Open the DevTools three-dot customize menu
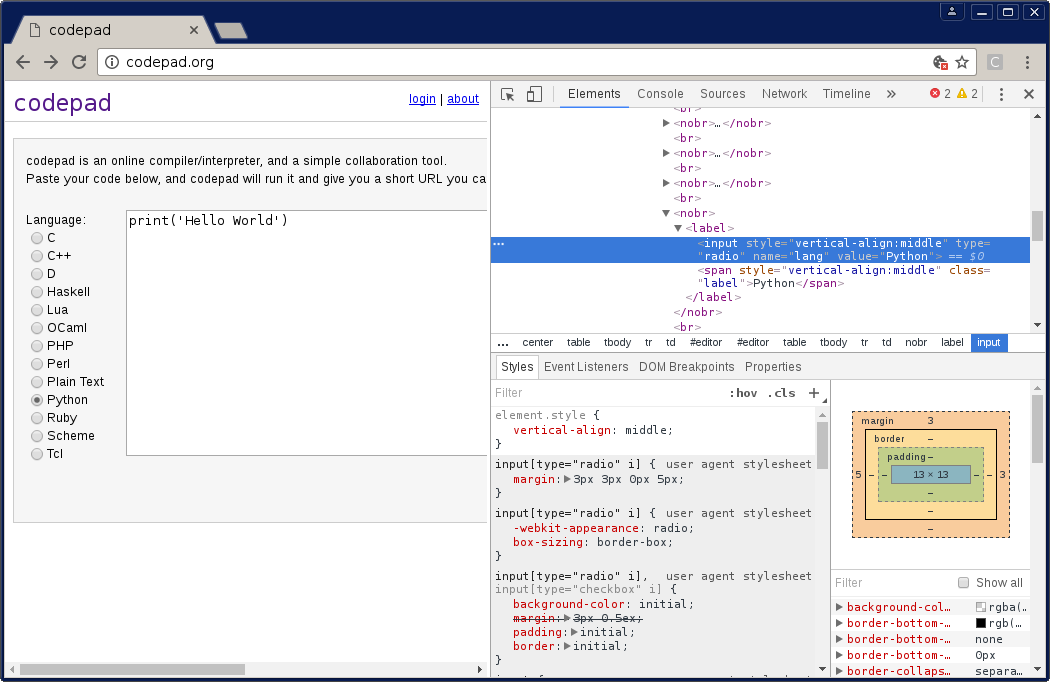Screen dimensions: 1050x682 pyautogui.click(x=1001, y=94)
